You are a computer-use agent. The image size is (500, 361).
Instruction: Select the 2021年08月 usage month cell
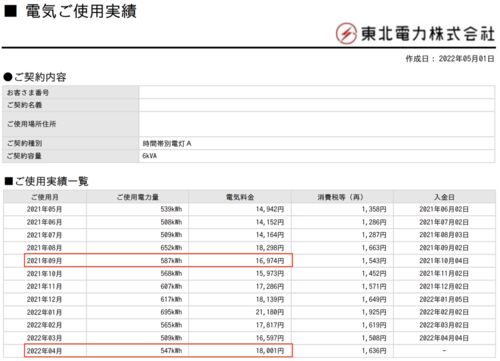[x=44, y=248]
